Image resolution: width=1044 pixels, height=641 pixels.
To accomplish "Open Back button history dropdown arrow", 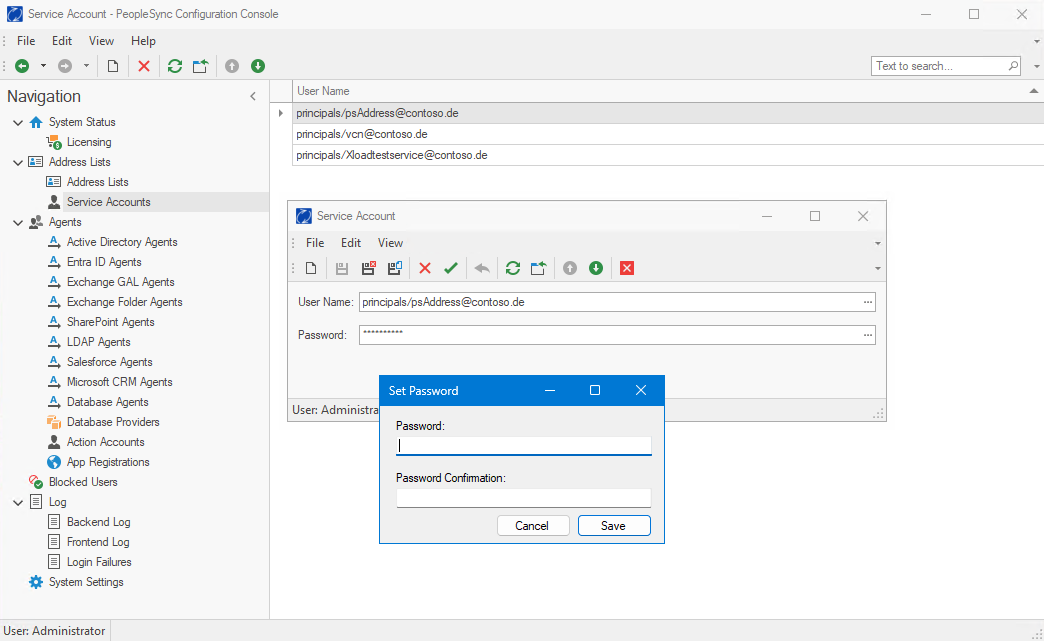I will [x=43, y=66].
